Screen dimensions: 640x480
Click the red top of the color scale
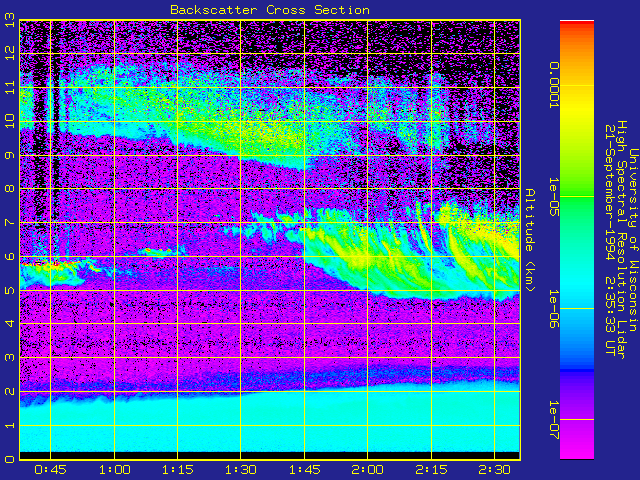pos(577,24)
